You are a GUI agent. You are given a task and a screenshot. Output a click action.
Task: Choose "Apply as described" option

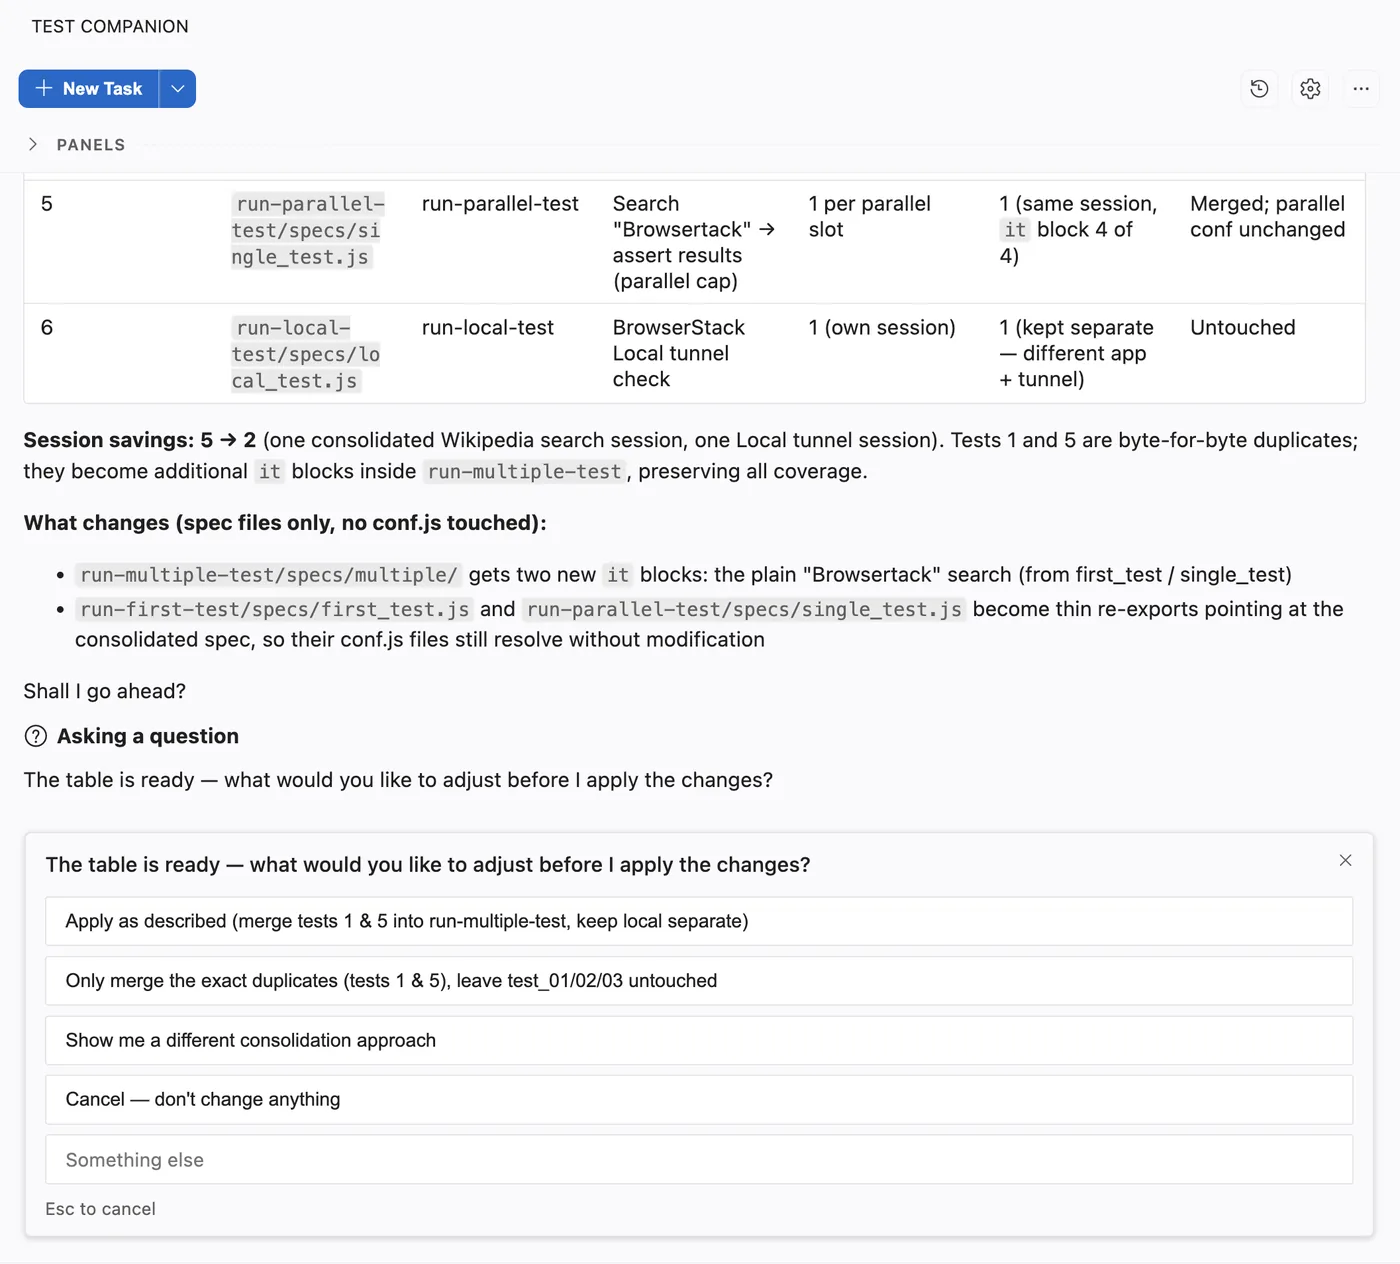coord(699,921)
